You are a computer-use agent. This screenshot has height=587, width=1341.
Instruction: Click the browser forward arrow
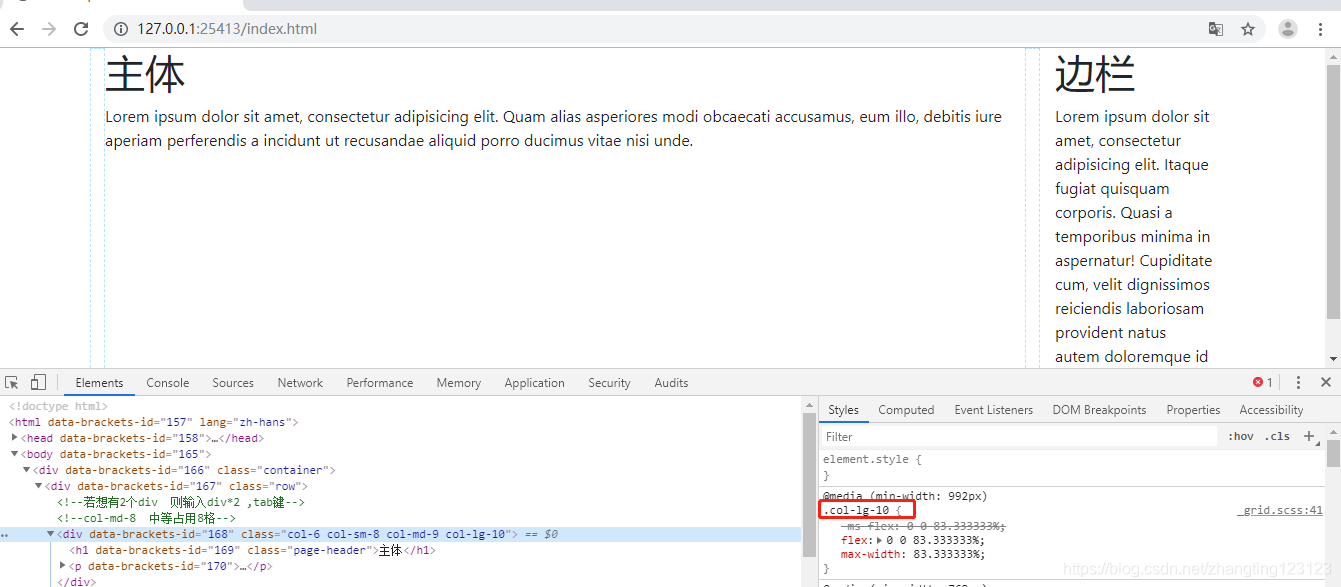49,29
